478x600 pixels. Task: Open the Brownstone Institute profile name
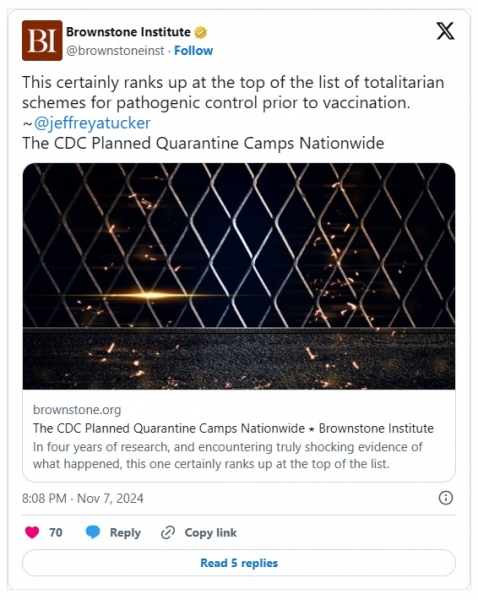(x=128, y=32)
